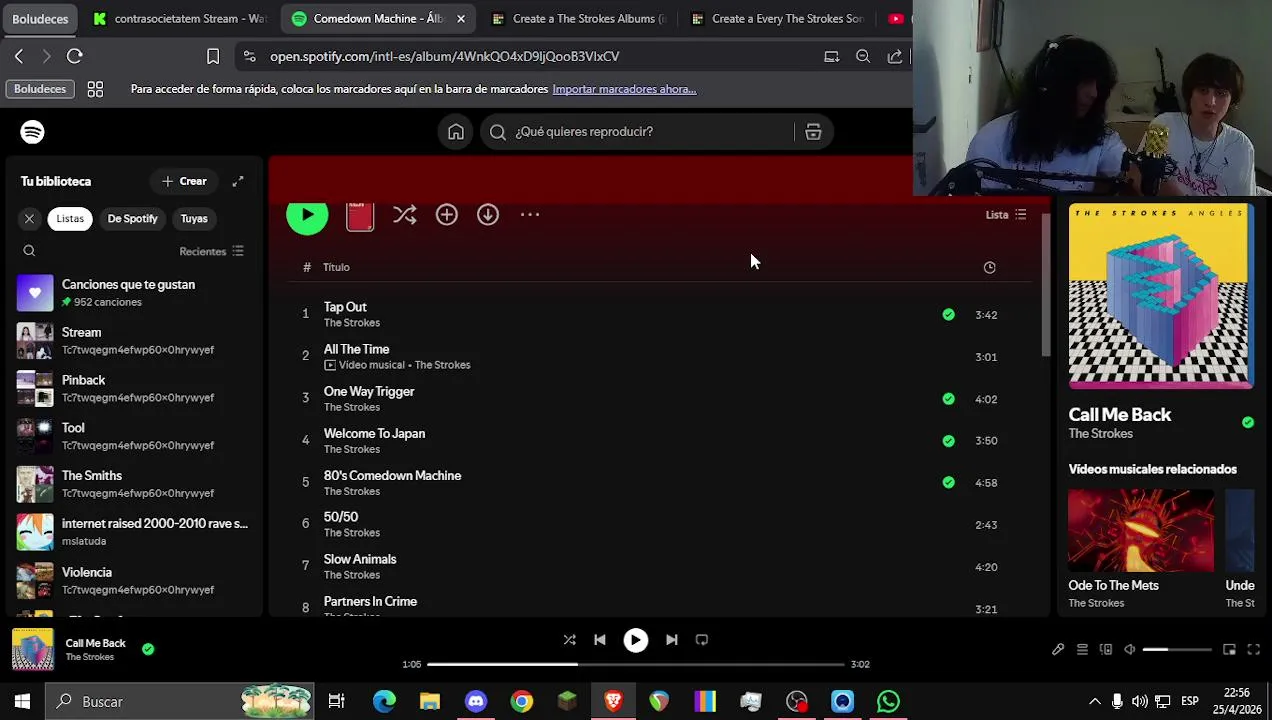Open the Browse icon beside search bar
The height and width of the screenshot is (720, 1272).
click(813, 132)
